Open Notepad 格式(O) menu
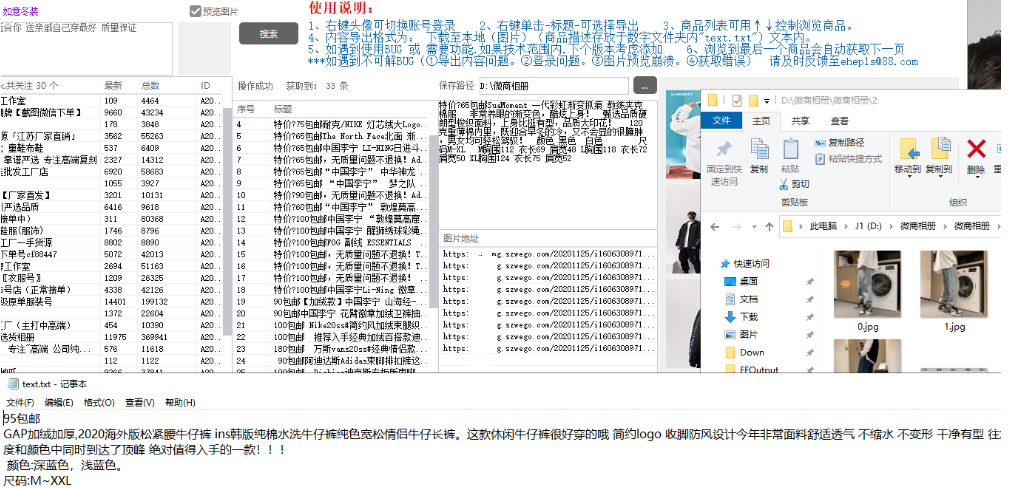1027x489 pixels. (x=99, y=402)
